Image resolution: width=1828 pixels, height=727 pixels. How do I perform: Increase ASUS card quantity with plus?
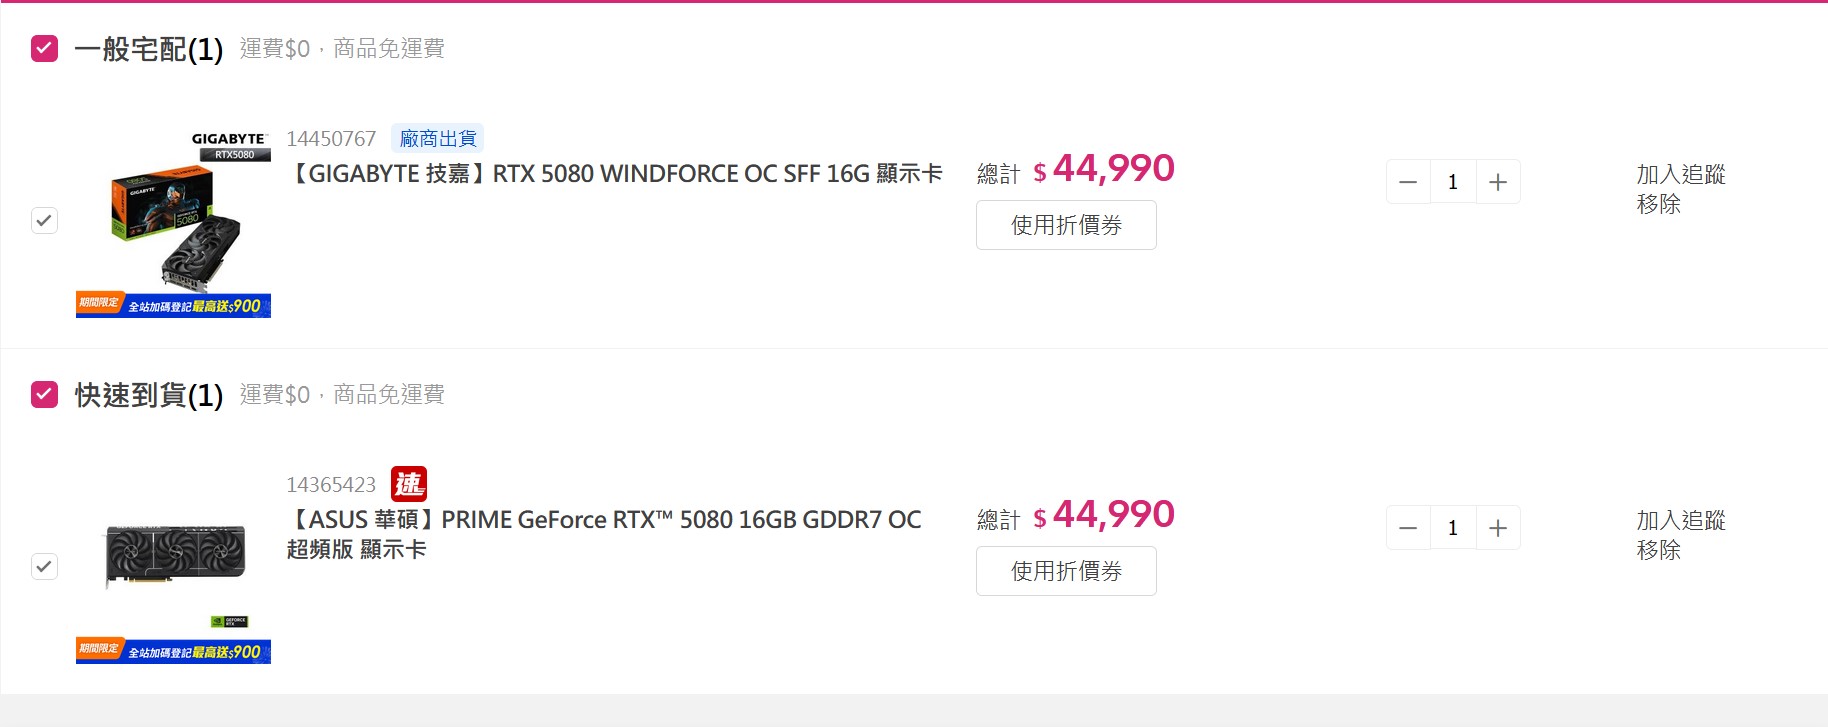click(x=1498, y=528)
